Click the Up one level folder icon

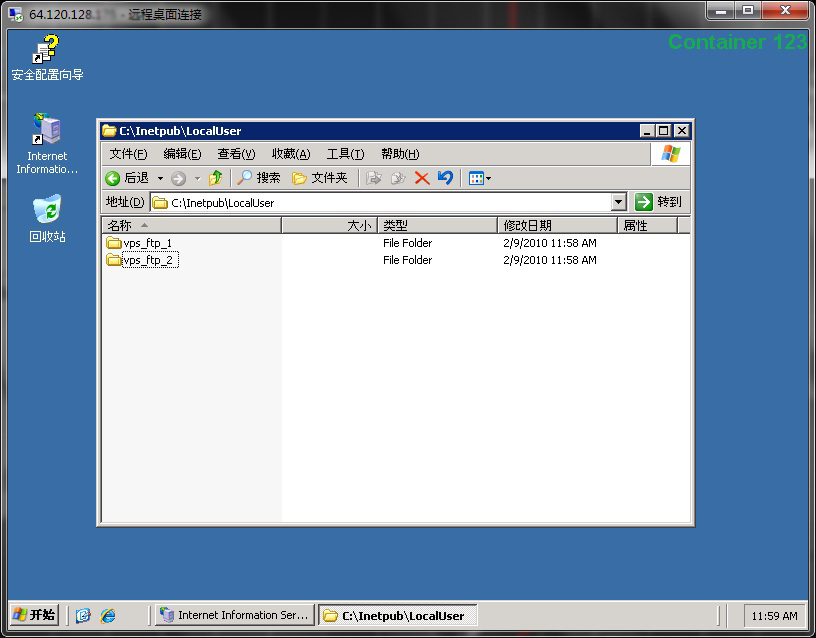[x=215, y=178]
